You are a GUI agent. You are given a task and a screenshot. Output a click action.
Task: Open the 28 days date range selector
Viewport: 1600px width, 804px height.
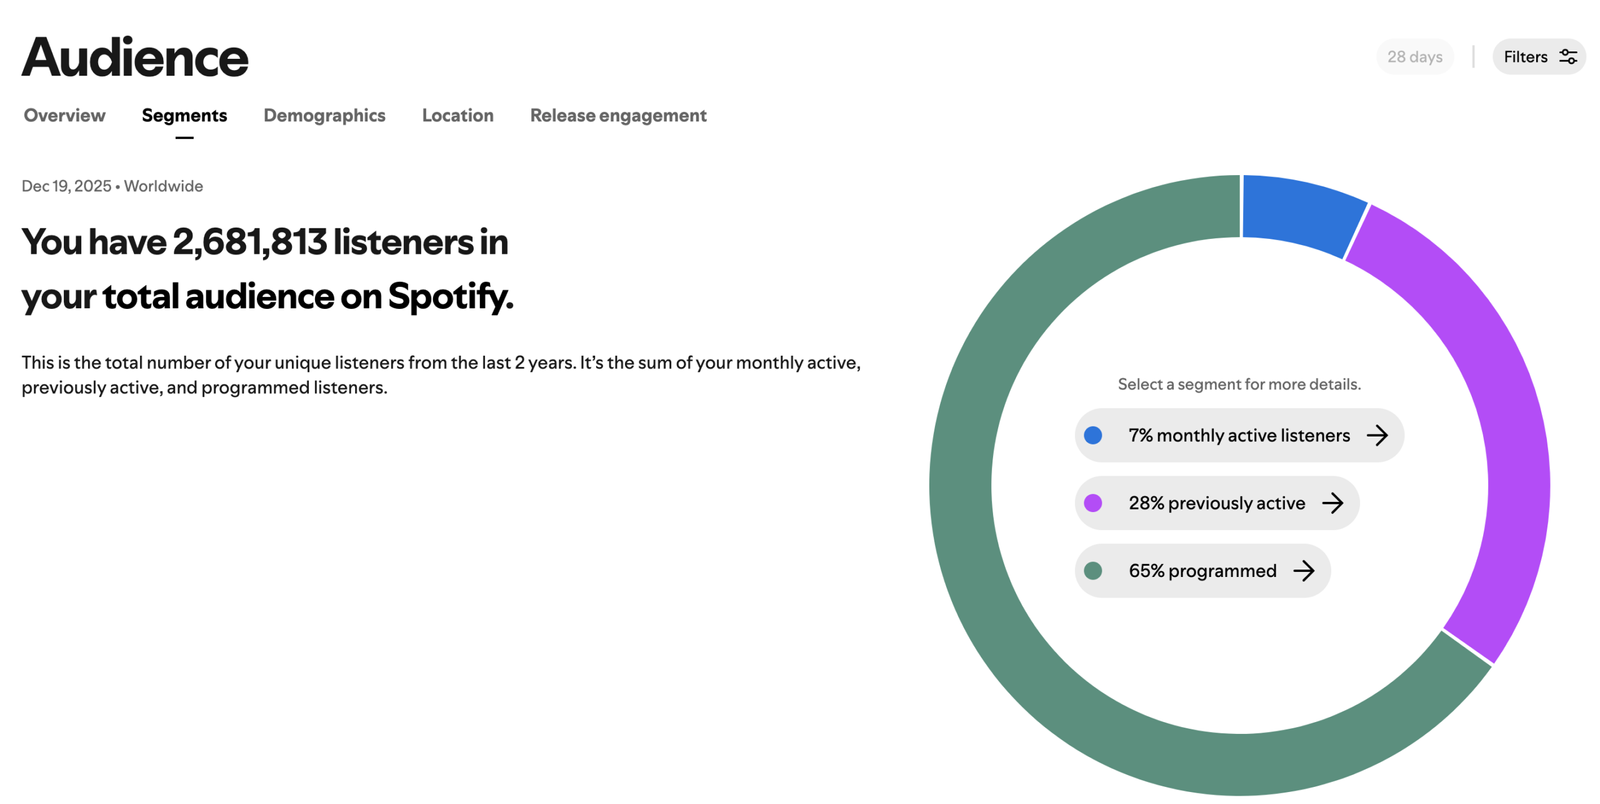(x=1414, y=57)
